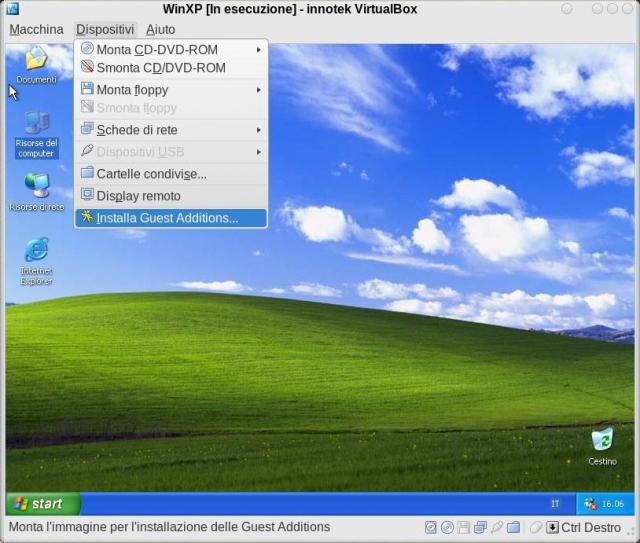Select Internet Explorer desktop icon
Screen dimensions: 640x543
pos(36,261)
